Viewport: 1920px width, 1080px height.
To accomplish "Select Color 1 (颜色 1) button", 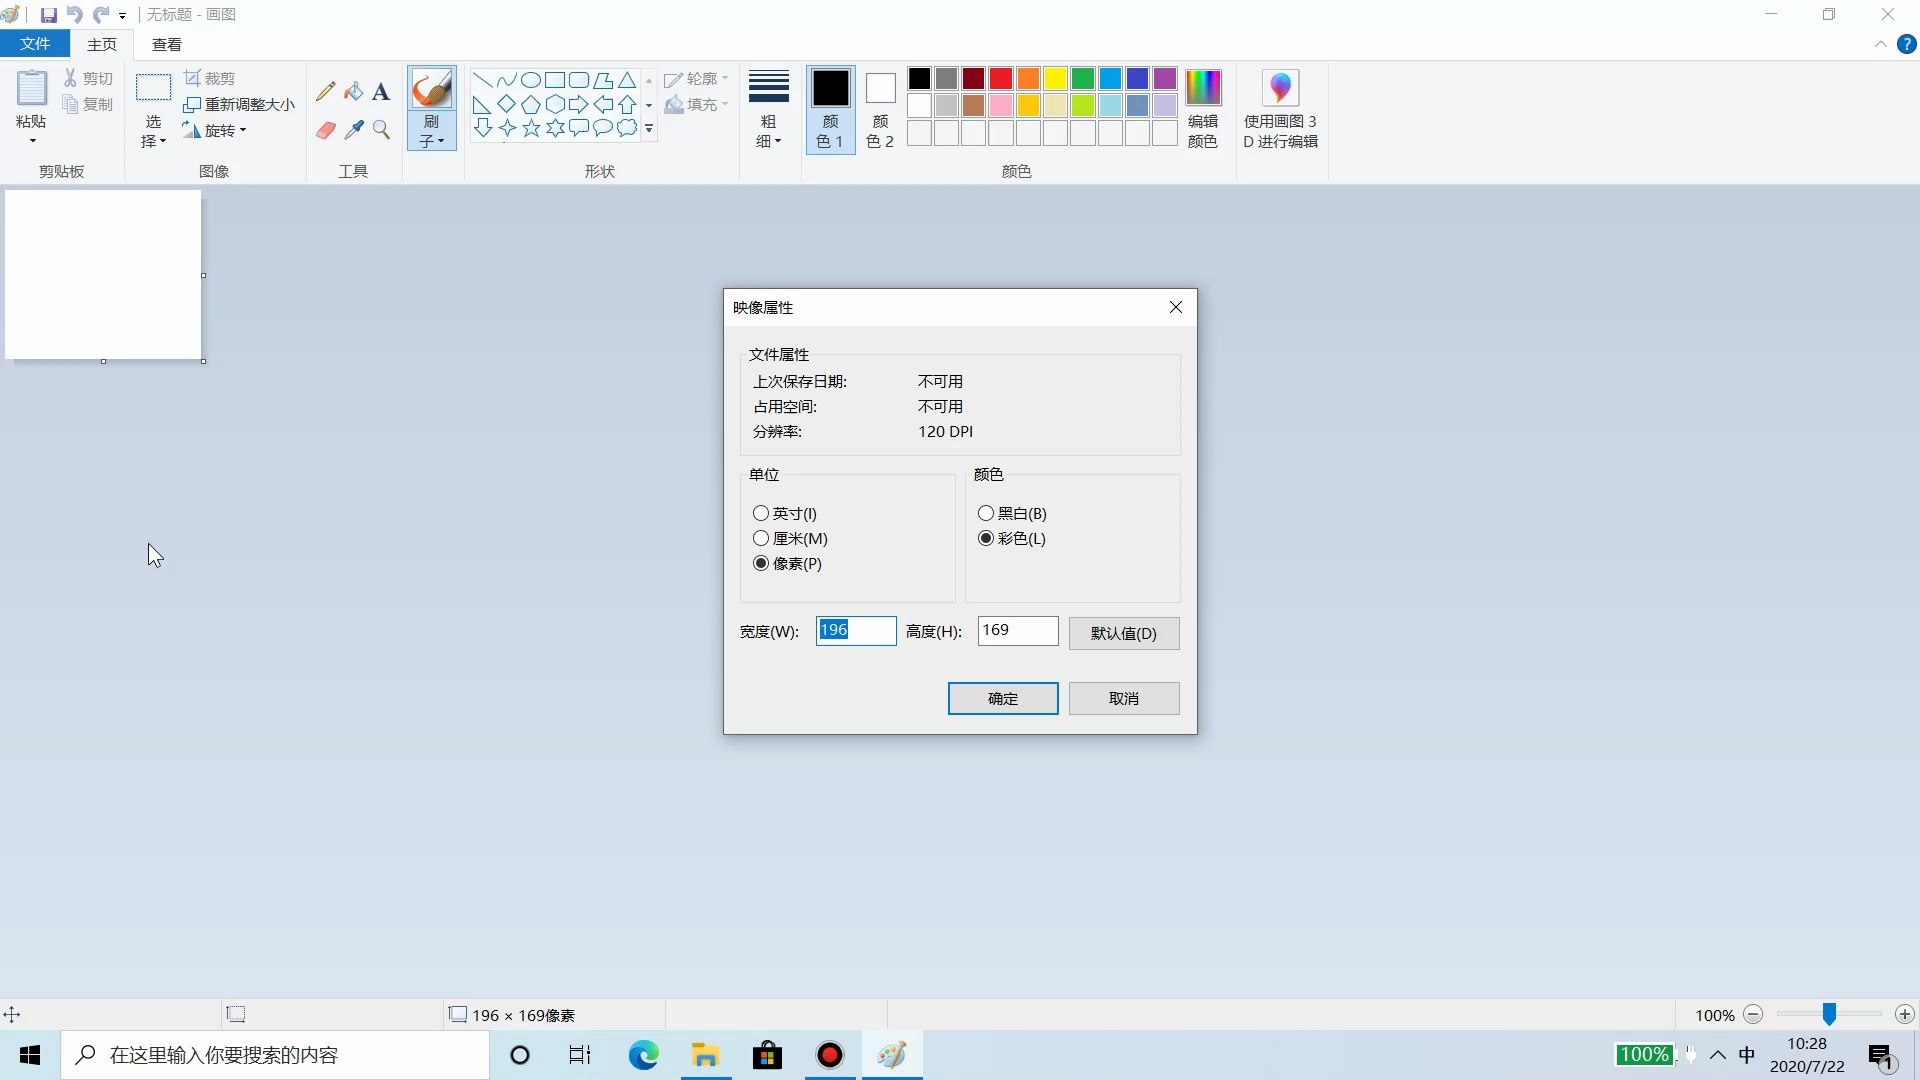I will coord(830,109).
